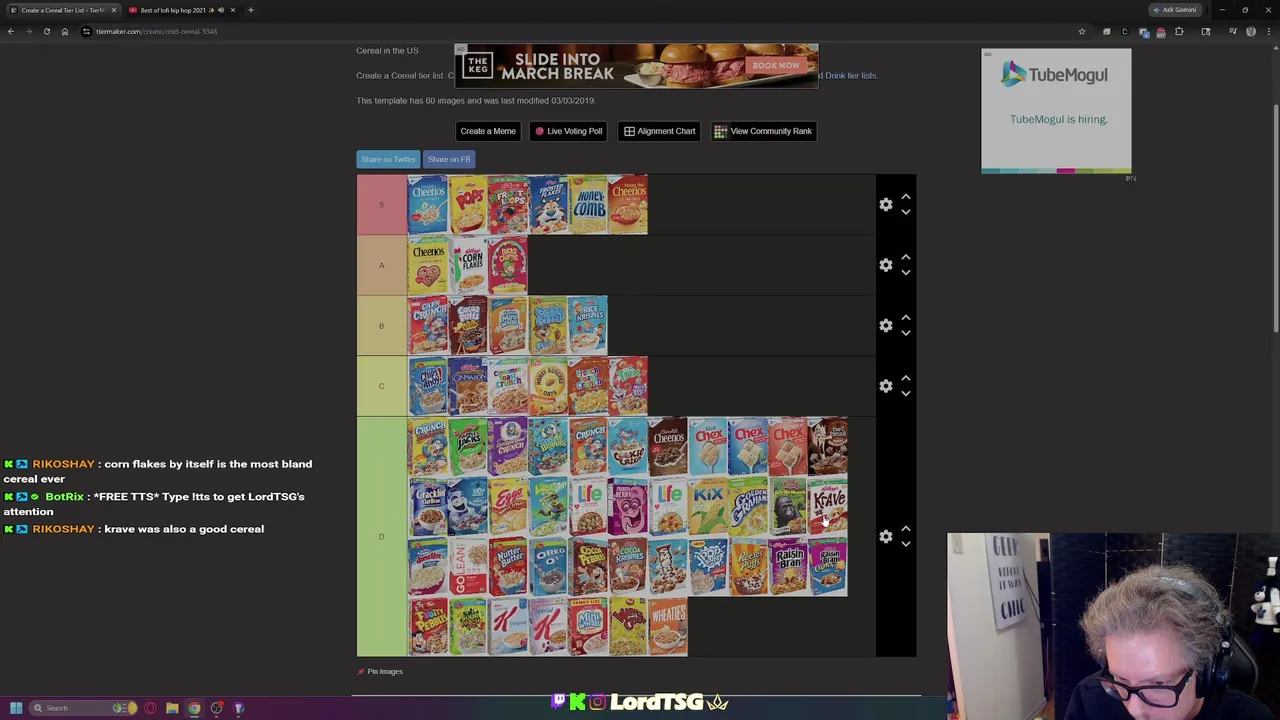Viewport: 1280px width, 720px height.
Task: Move C tier row down with arrow
Action: coord(906,393)
